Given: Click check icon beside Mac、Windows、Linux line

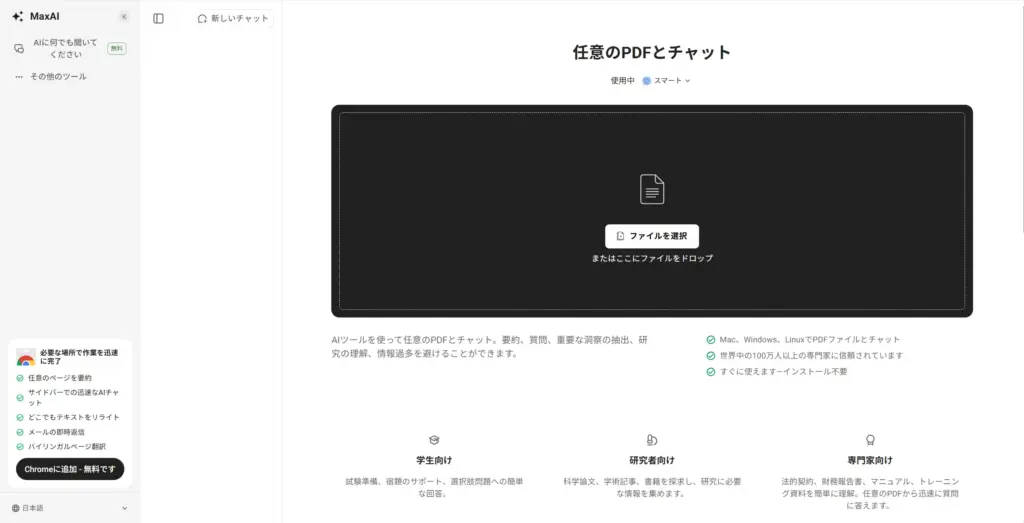Looking at the screenshot, I should [x=711, y=340].
